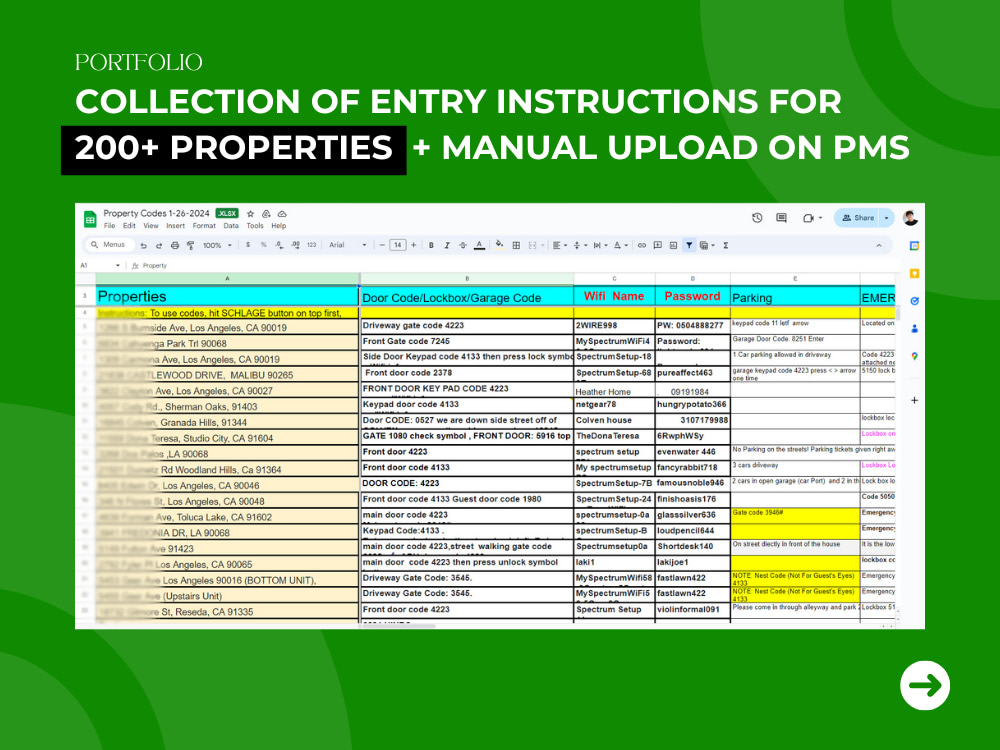
Task: Click the Insert chart icon
Action: tap(673, 245)
